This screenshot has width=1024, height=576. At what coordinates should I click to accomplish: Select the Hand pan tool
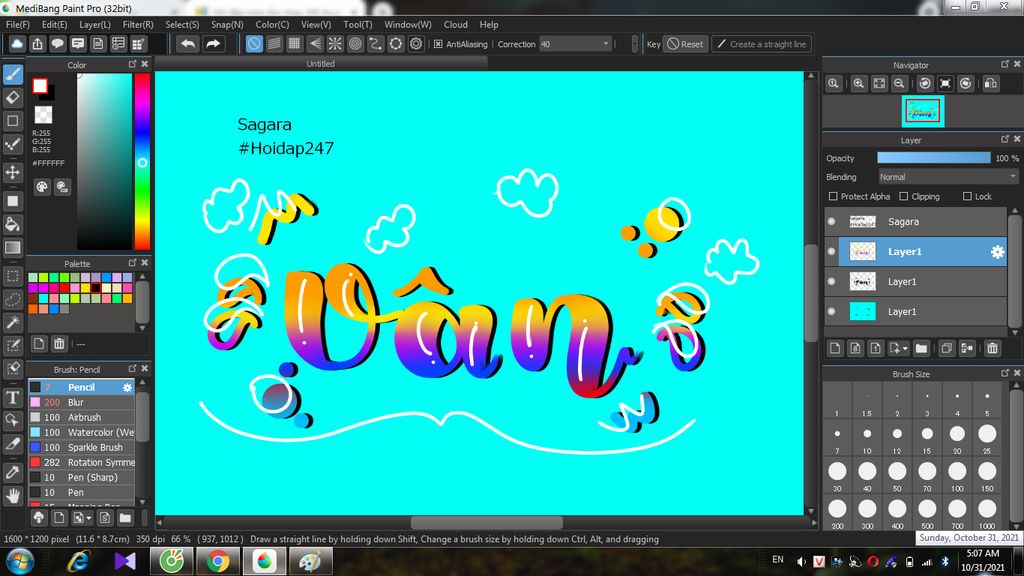click(12, 496)
